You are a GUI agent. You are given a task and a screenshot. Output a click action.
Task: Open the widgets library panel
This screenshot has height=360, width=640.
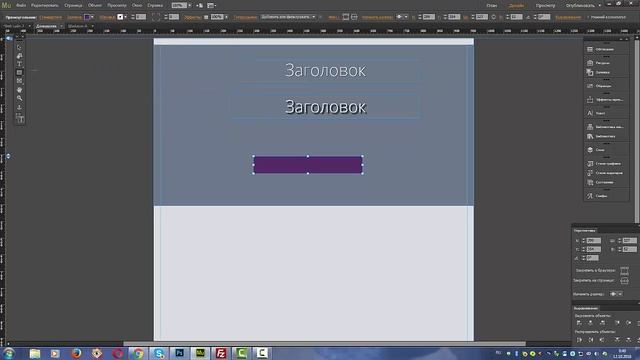(606, 127)
